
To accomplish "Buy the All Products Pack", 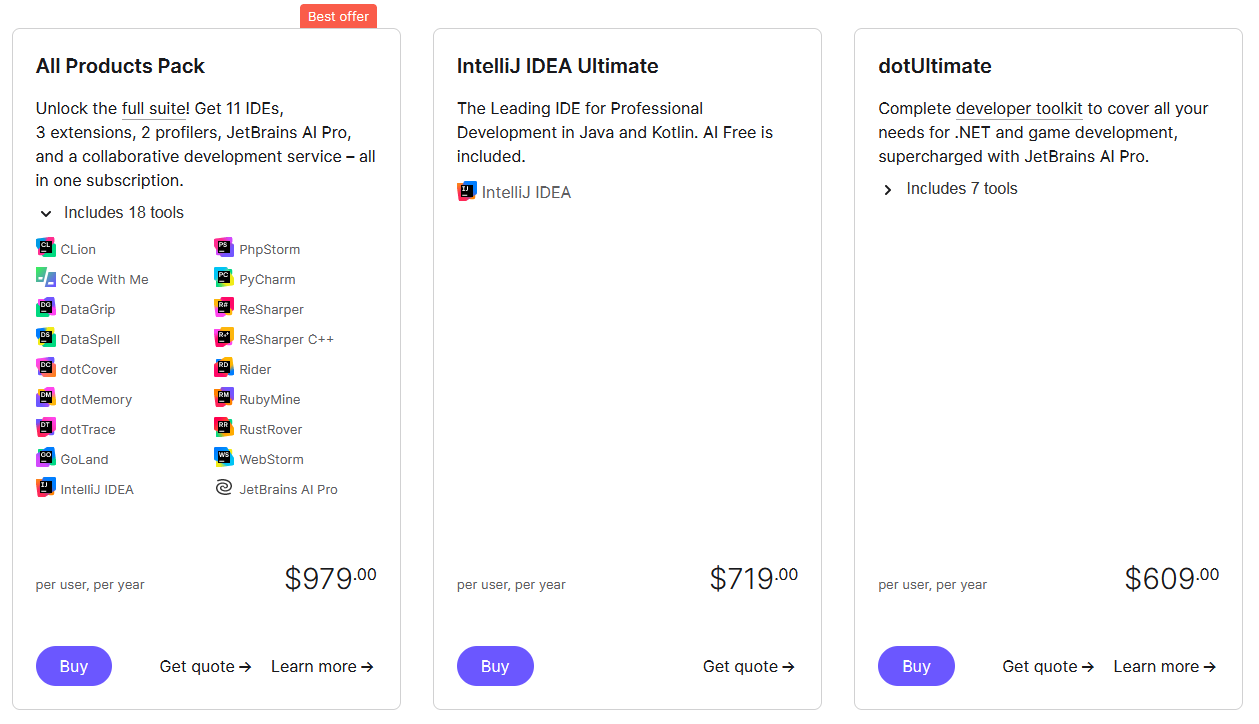I will coord(74,666).
